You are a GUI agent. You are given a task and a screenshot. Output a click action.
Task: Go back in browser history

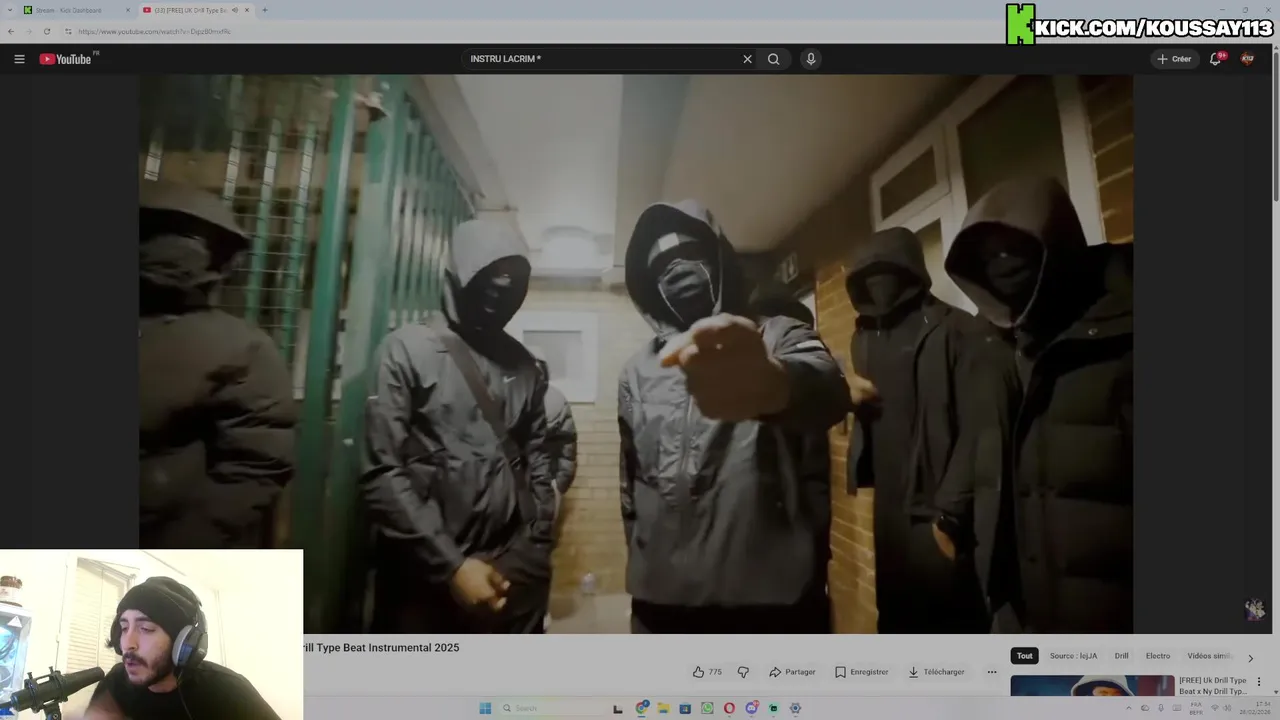tap(11, 31)
